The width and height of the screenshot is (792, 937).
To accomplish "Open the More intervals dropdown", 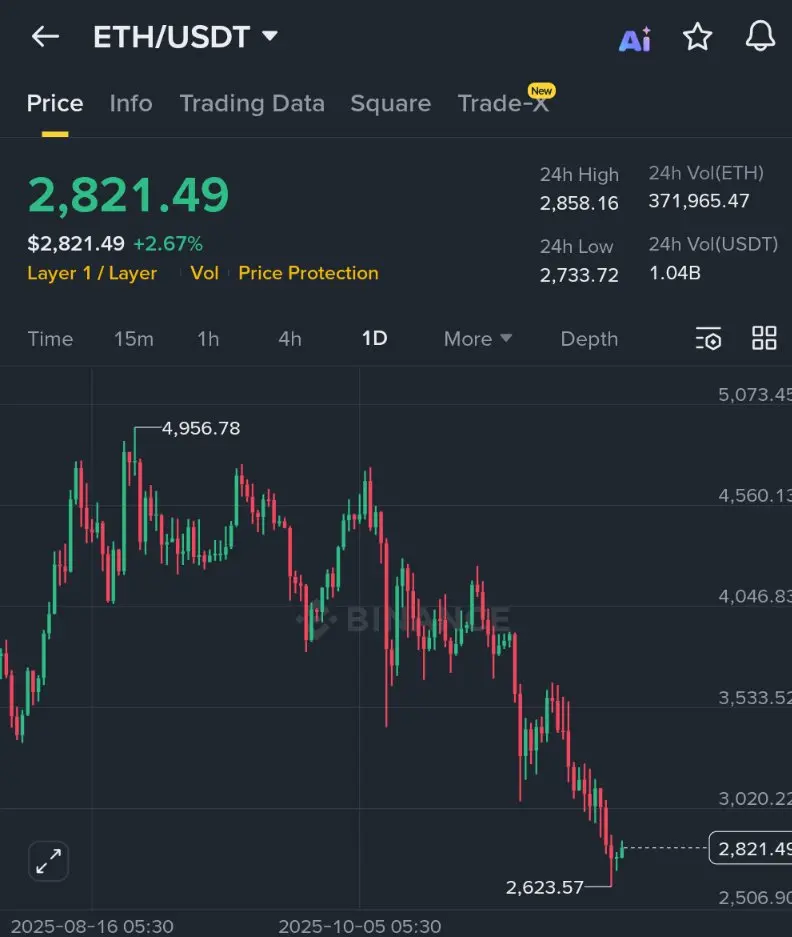I will point(478,339).
